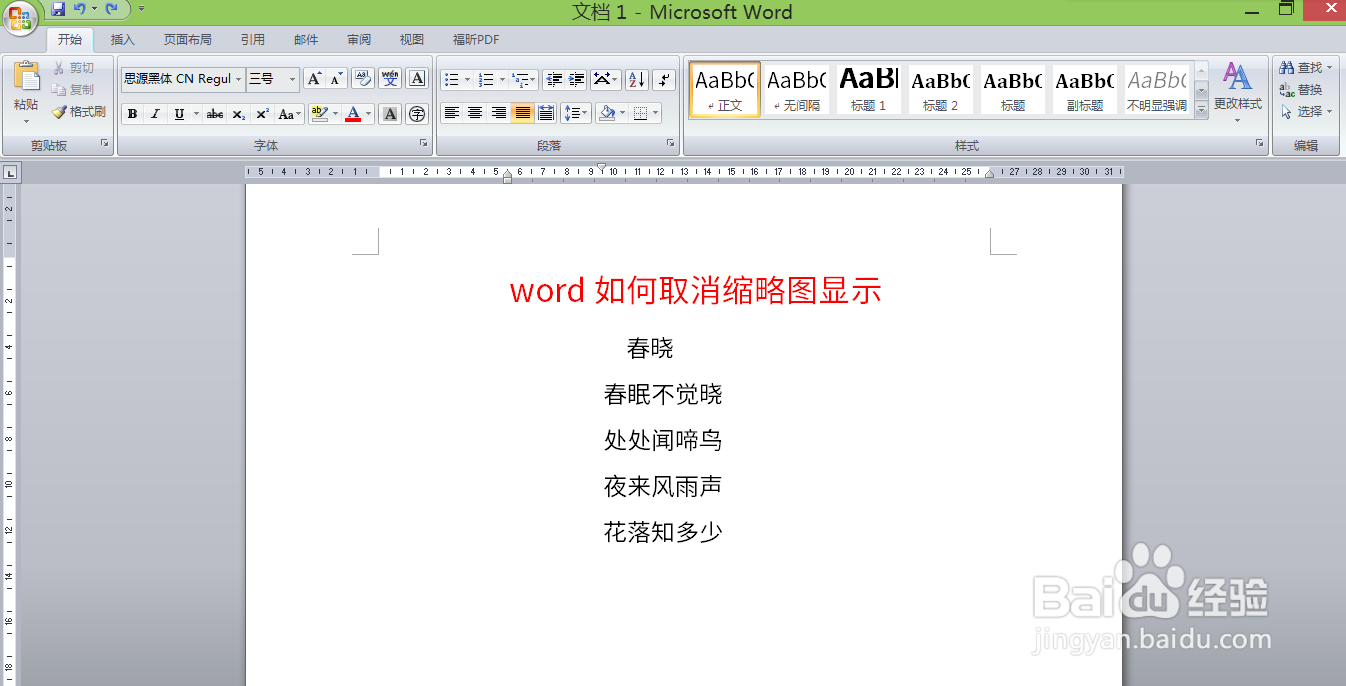The width and height of the screenshot is (1346, 686).
Task: Toggle italic formatting
Action: tap(155, 114)
